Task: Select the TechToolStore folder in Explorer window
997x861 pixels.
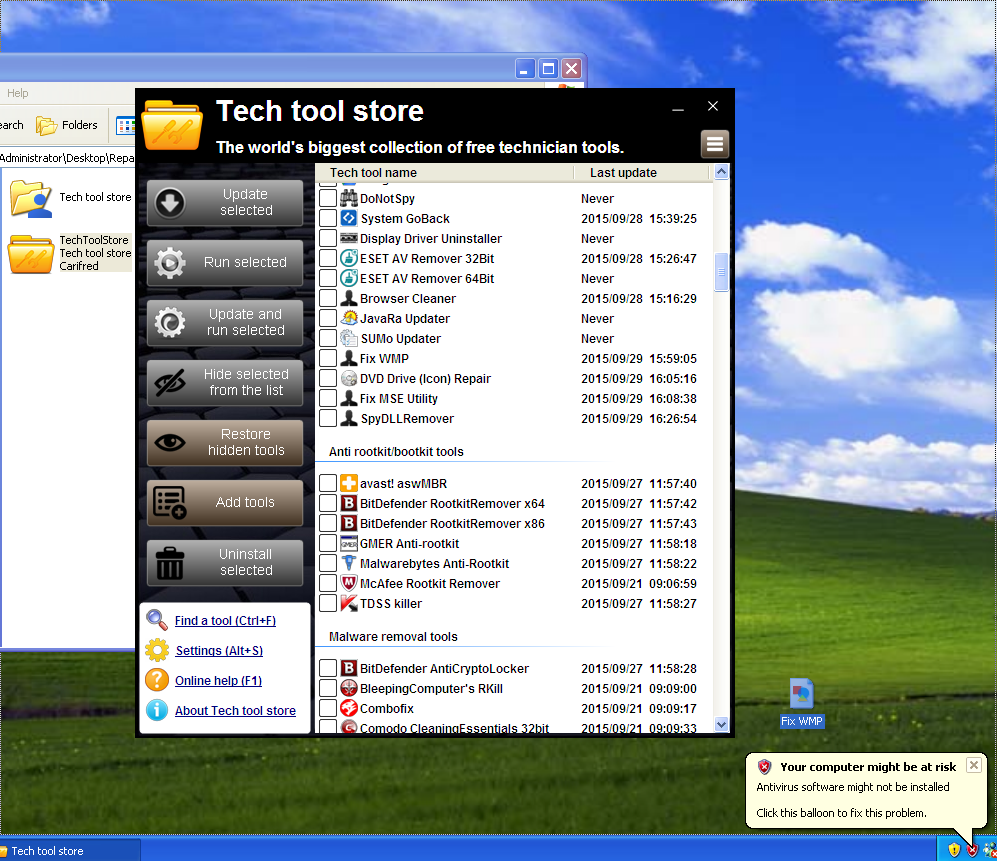Action: [31, 253]
